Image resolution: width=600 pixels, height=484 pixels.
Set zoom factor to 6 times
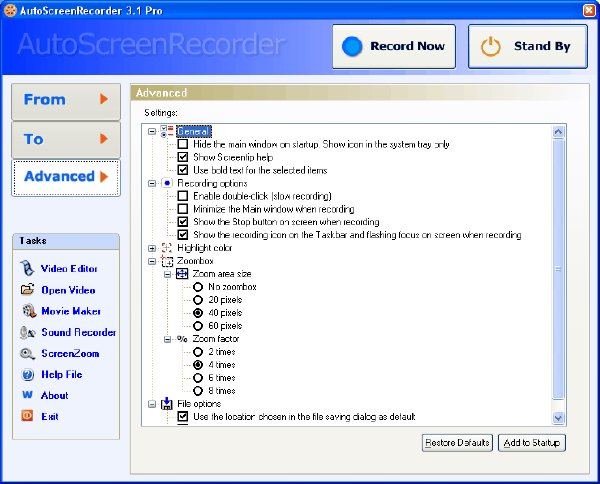(x=198, y=378)
